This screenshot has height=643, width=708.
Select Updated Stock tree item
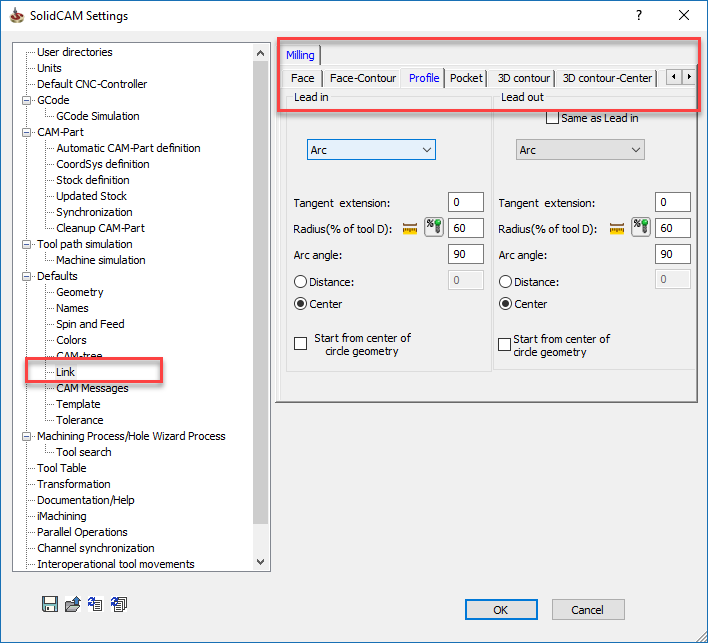tap(91, 196)
